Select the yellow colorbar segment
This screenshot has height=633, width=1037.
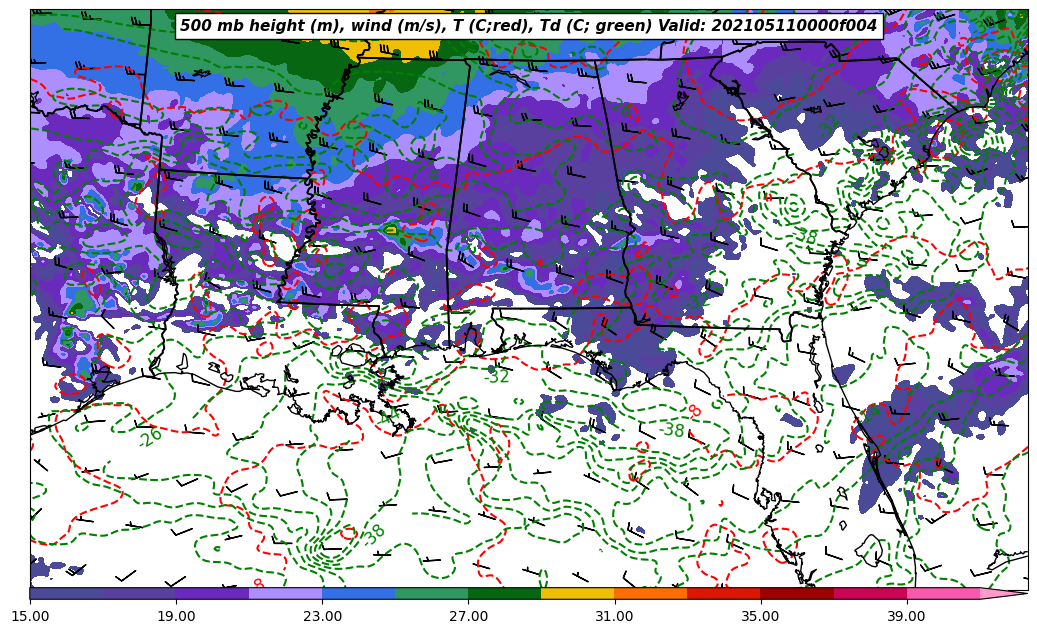(577, 593)
